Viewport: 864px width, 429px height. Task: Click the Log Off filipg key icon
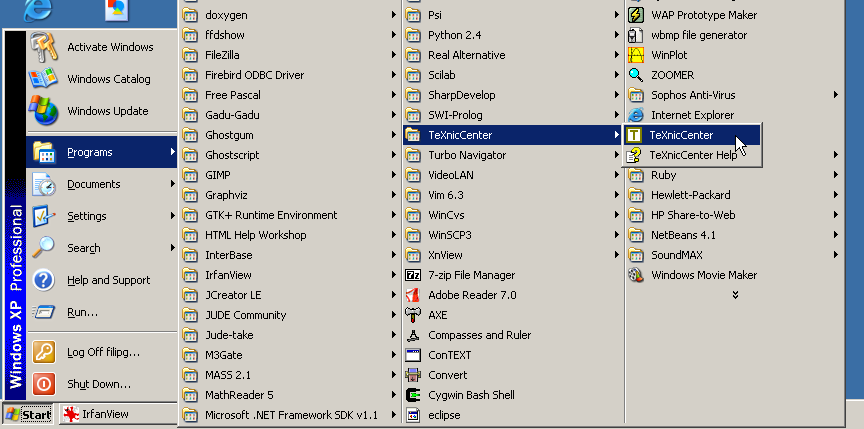tap(44, 351)
